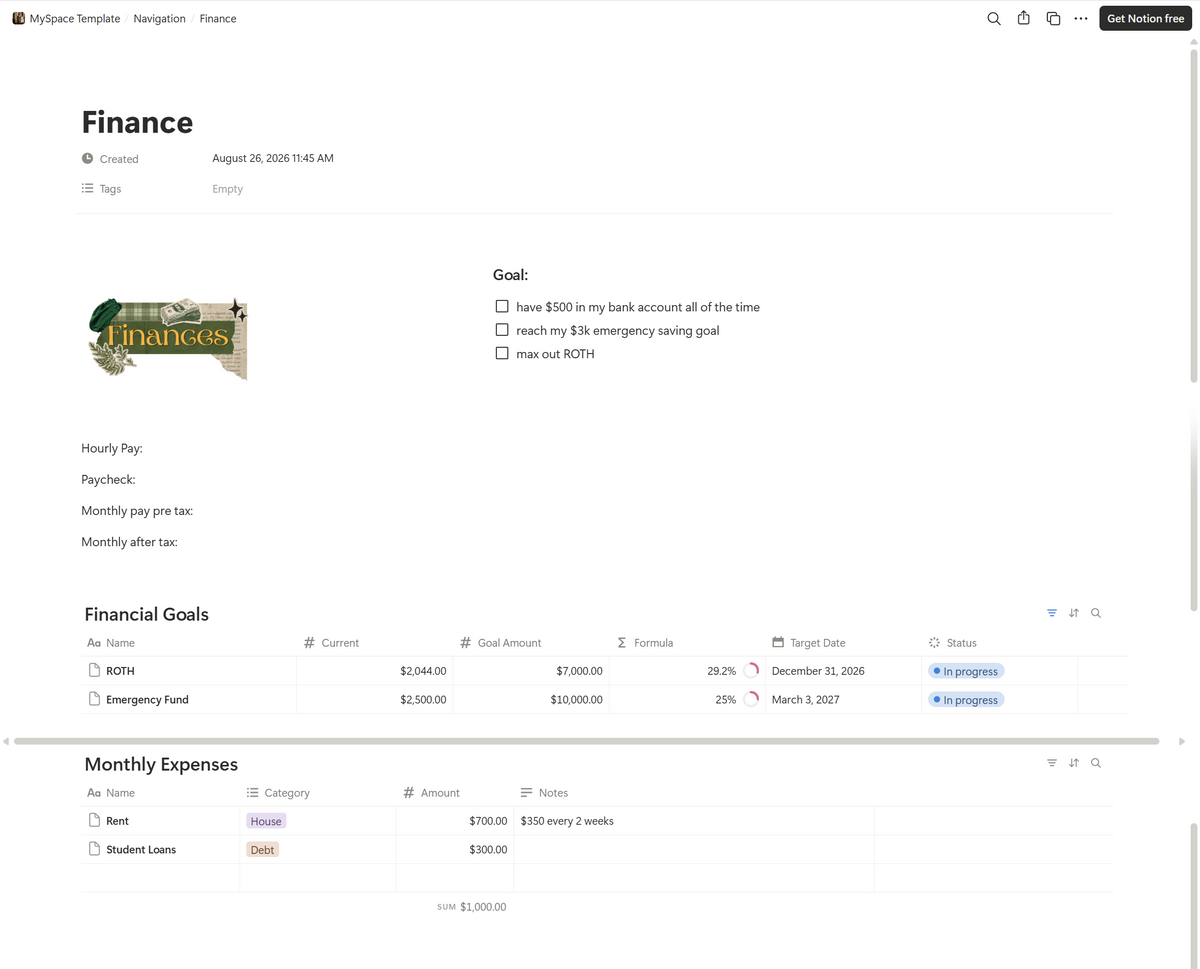
Task: Click the Empty tags field
Action: pos(227,189)
